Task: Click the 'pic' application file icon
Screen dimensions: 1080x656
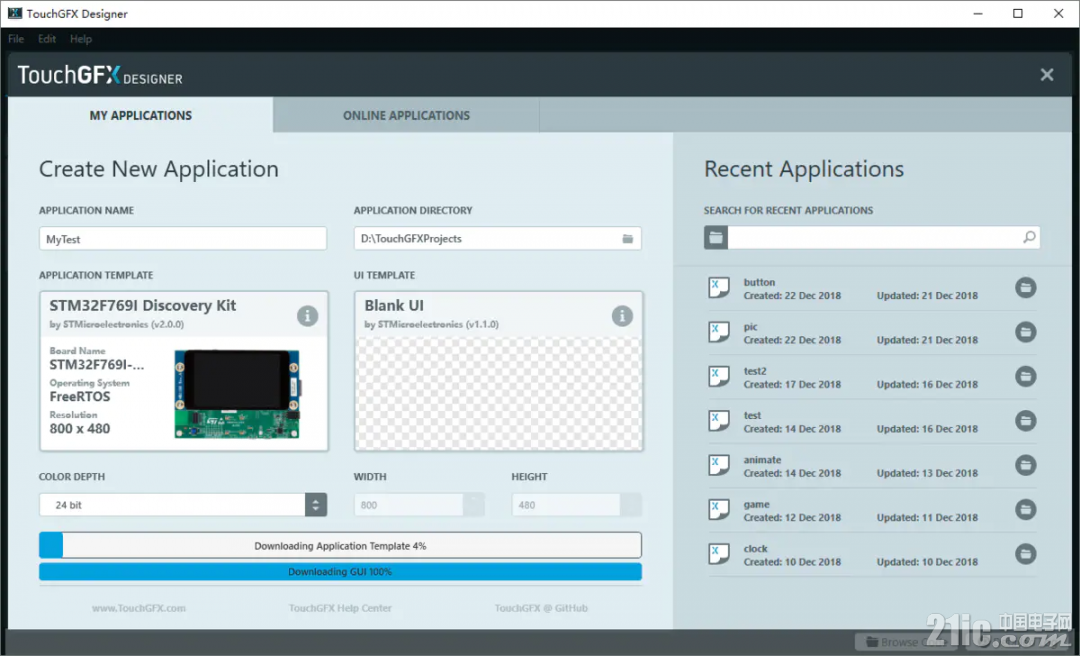Action: click(718, 332)
